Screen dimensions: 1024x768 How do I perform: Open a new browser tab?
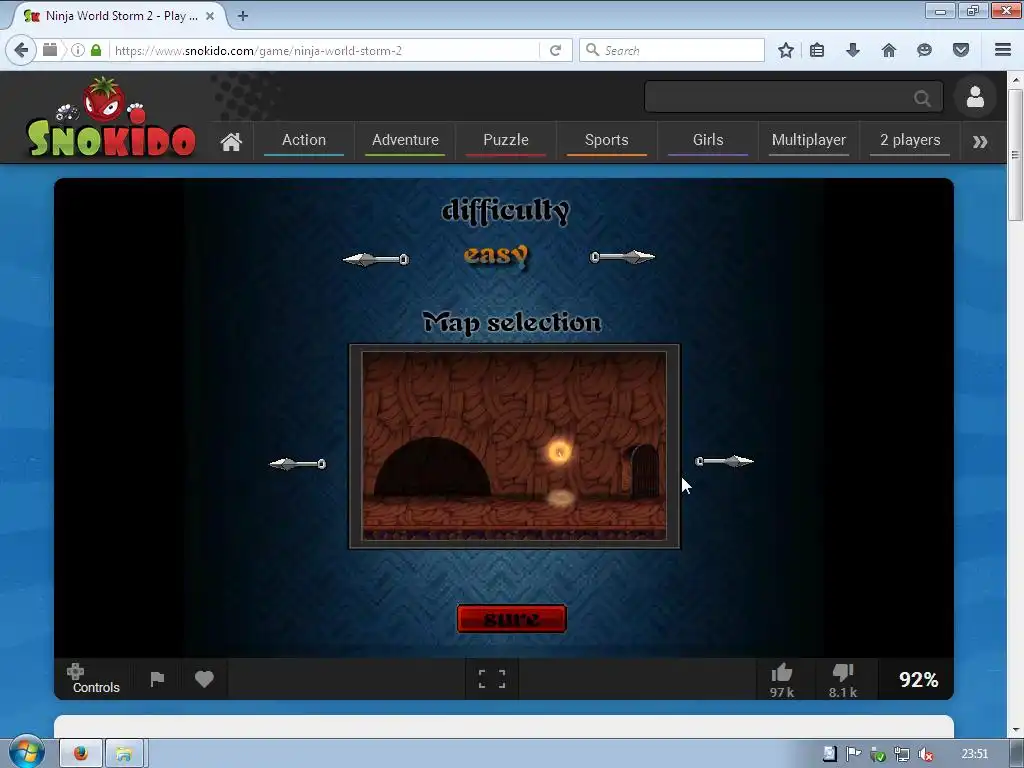pyautogui.click(x=243, y=16)
